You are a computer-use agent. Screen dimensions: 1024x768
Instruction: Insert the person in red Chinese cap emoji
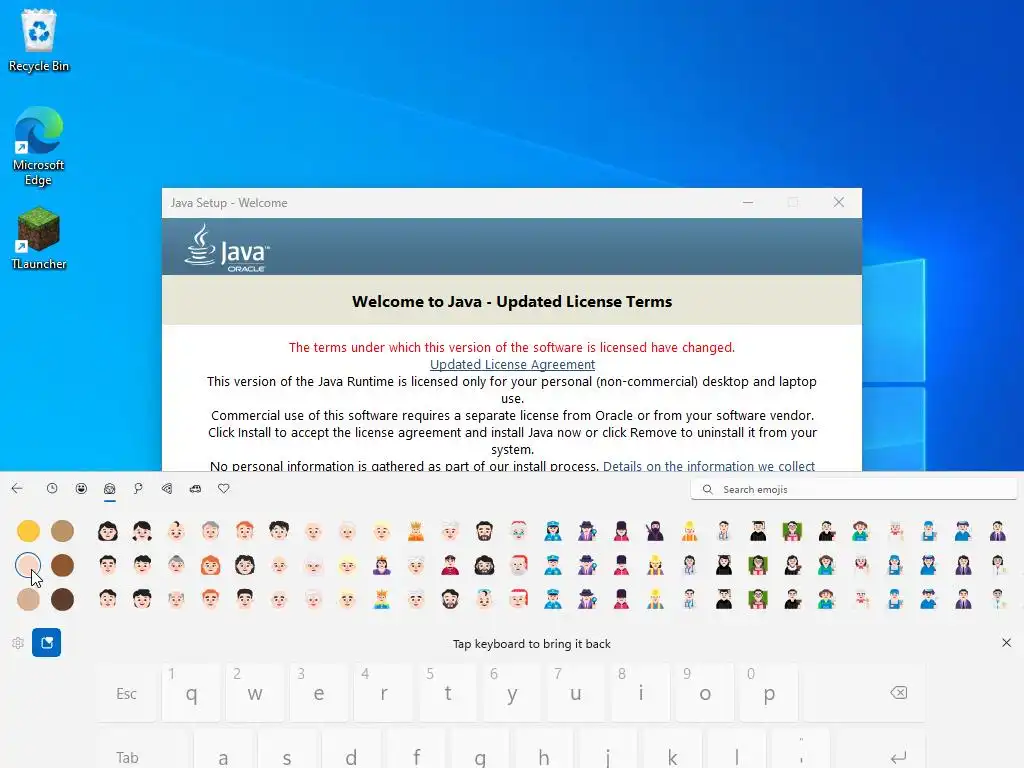(x=450, y=565)
